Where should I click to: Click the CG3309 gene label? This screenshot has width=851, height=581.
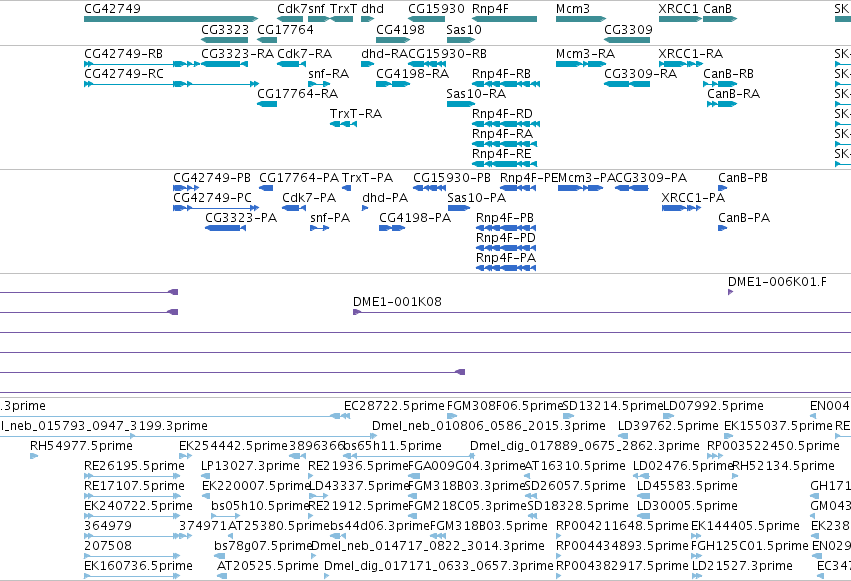[x=628, y=29]
